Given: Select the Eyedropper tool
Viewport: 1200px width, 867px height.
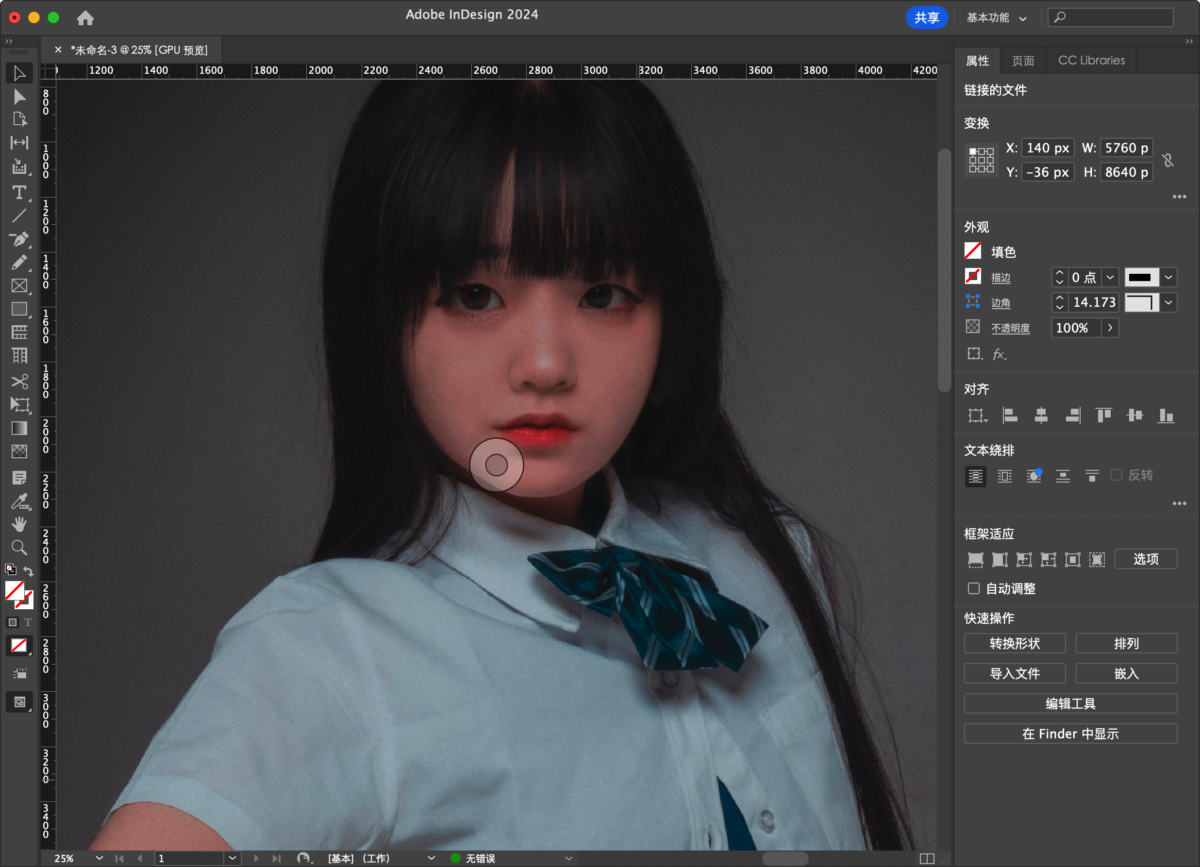Looking at the screenshot, I should click(x=19, y=501).
